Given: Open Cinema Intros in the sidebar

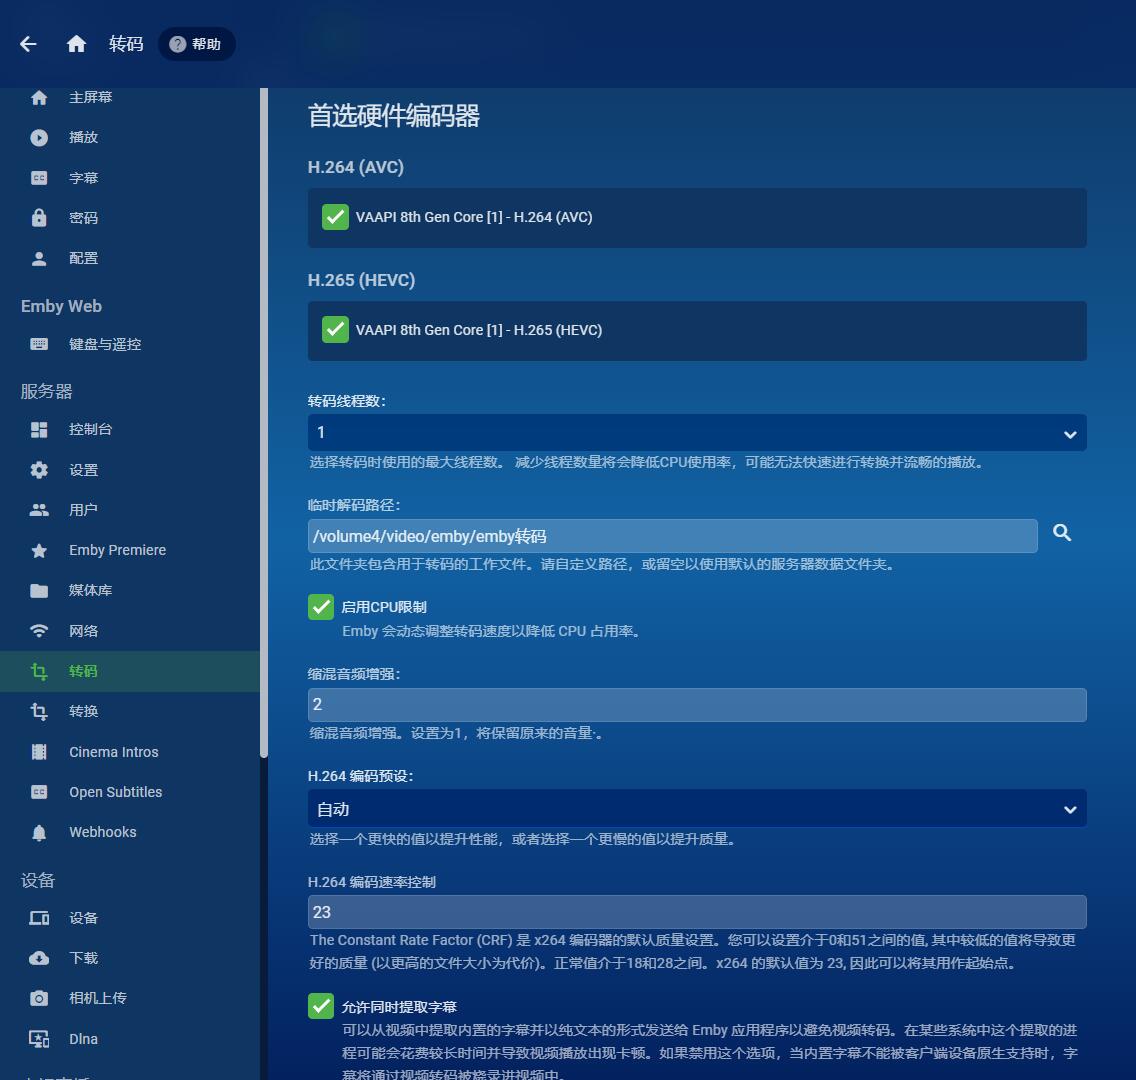Looking at the screenshot, I should 113,752.
